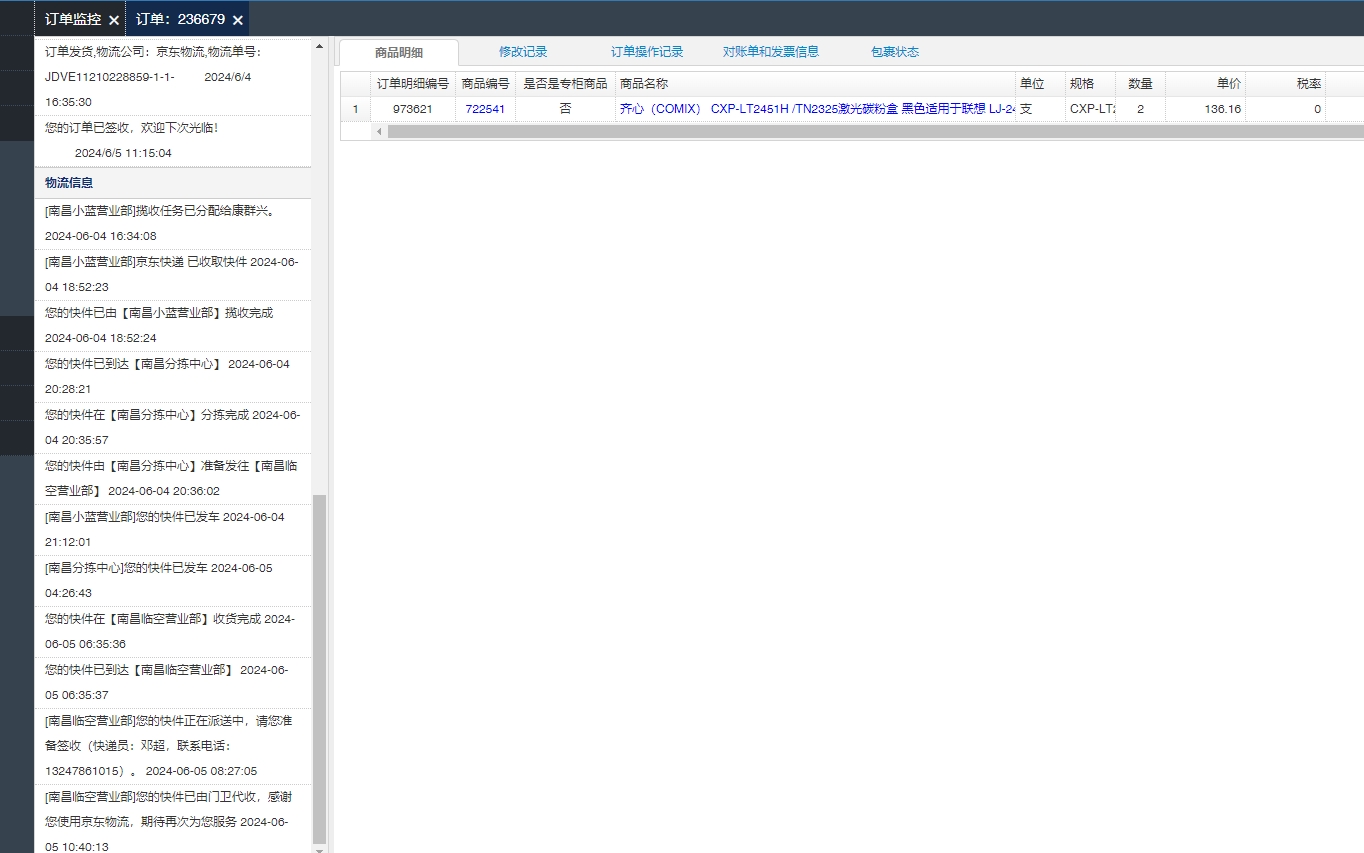Click the 单位 column header
The height and width of the screenshot is (853, 1364).
(1040, 84)
